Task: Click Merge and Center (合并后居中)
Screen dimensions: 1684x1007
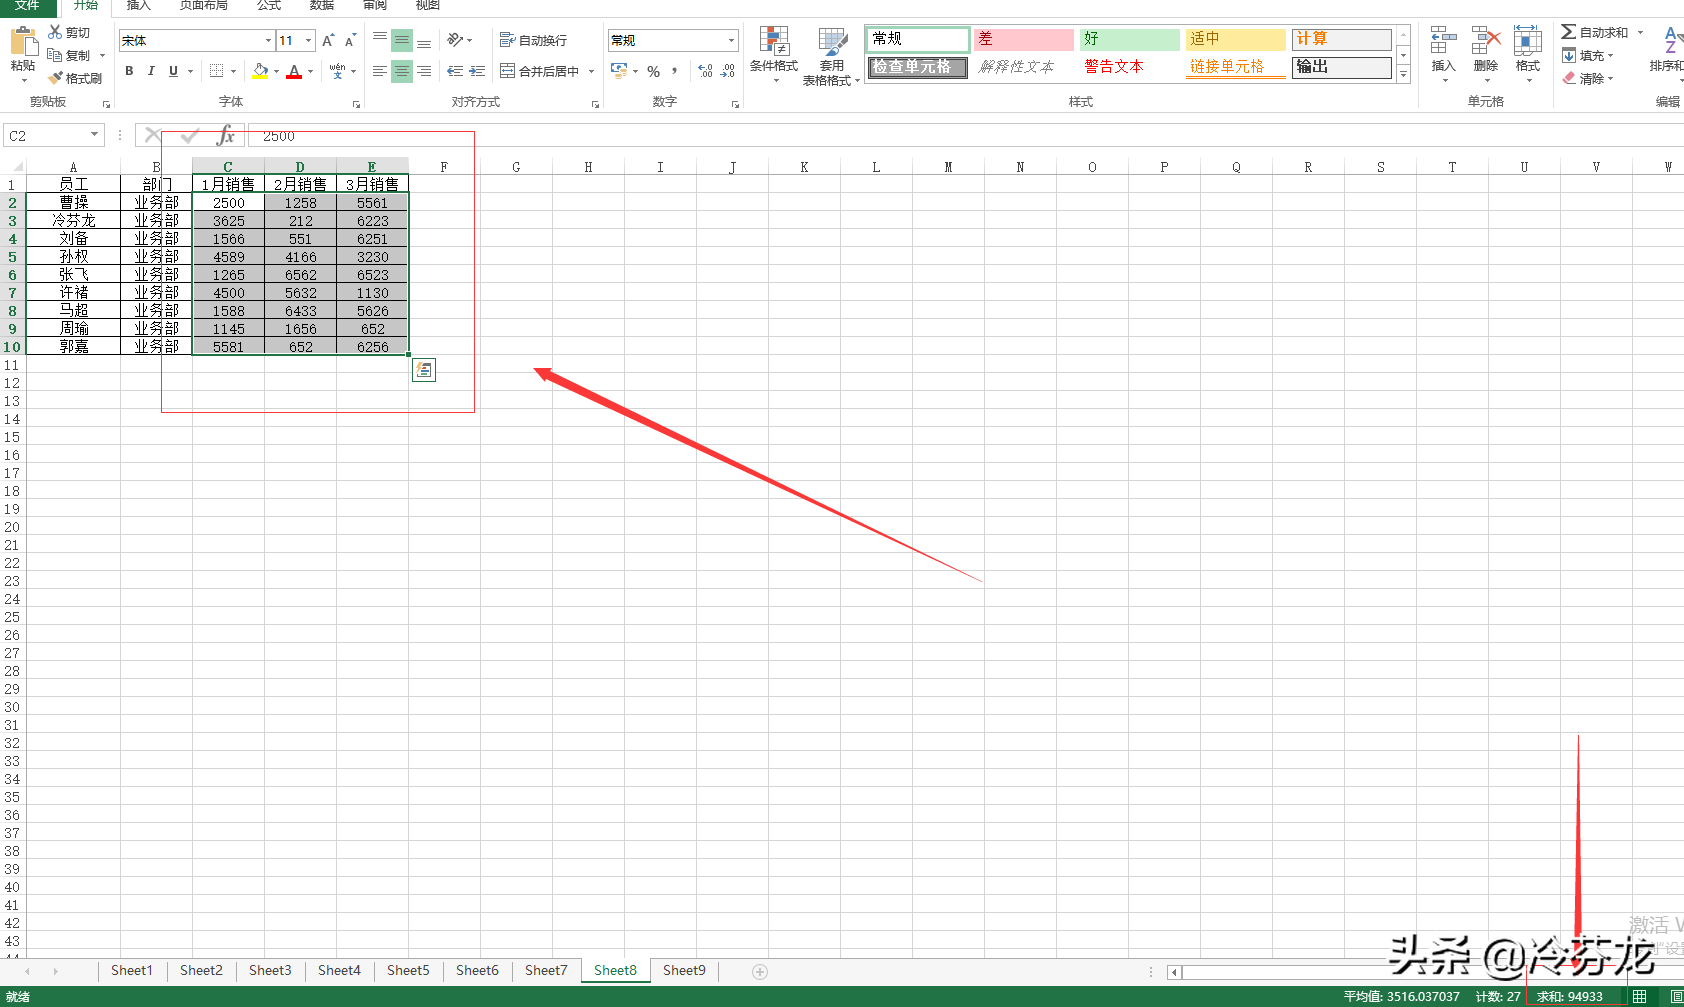Action: (x=540, y=71)
